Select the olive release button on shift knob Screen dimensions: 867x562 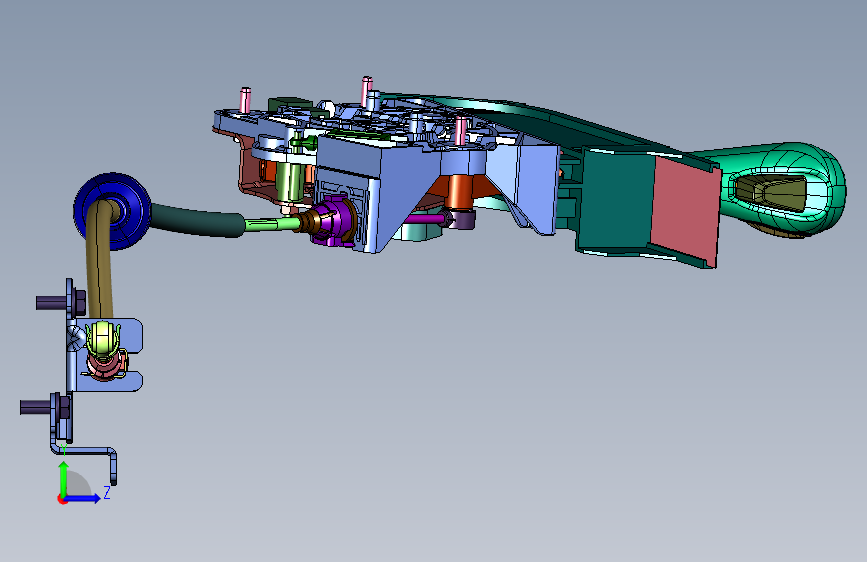[x=772, y=191]
